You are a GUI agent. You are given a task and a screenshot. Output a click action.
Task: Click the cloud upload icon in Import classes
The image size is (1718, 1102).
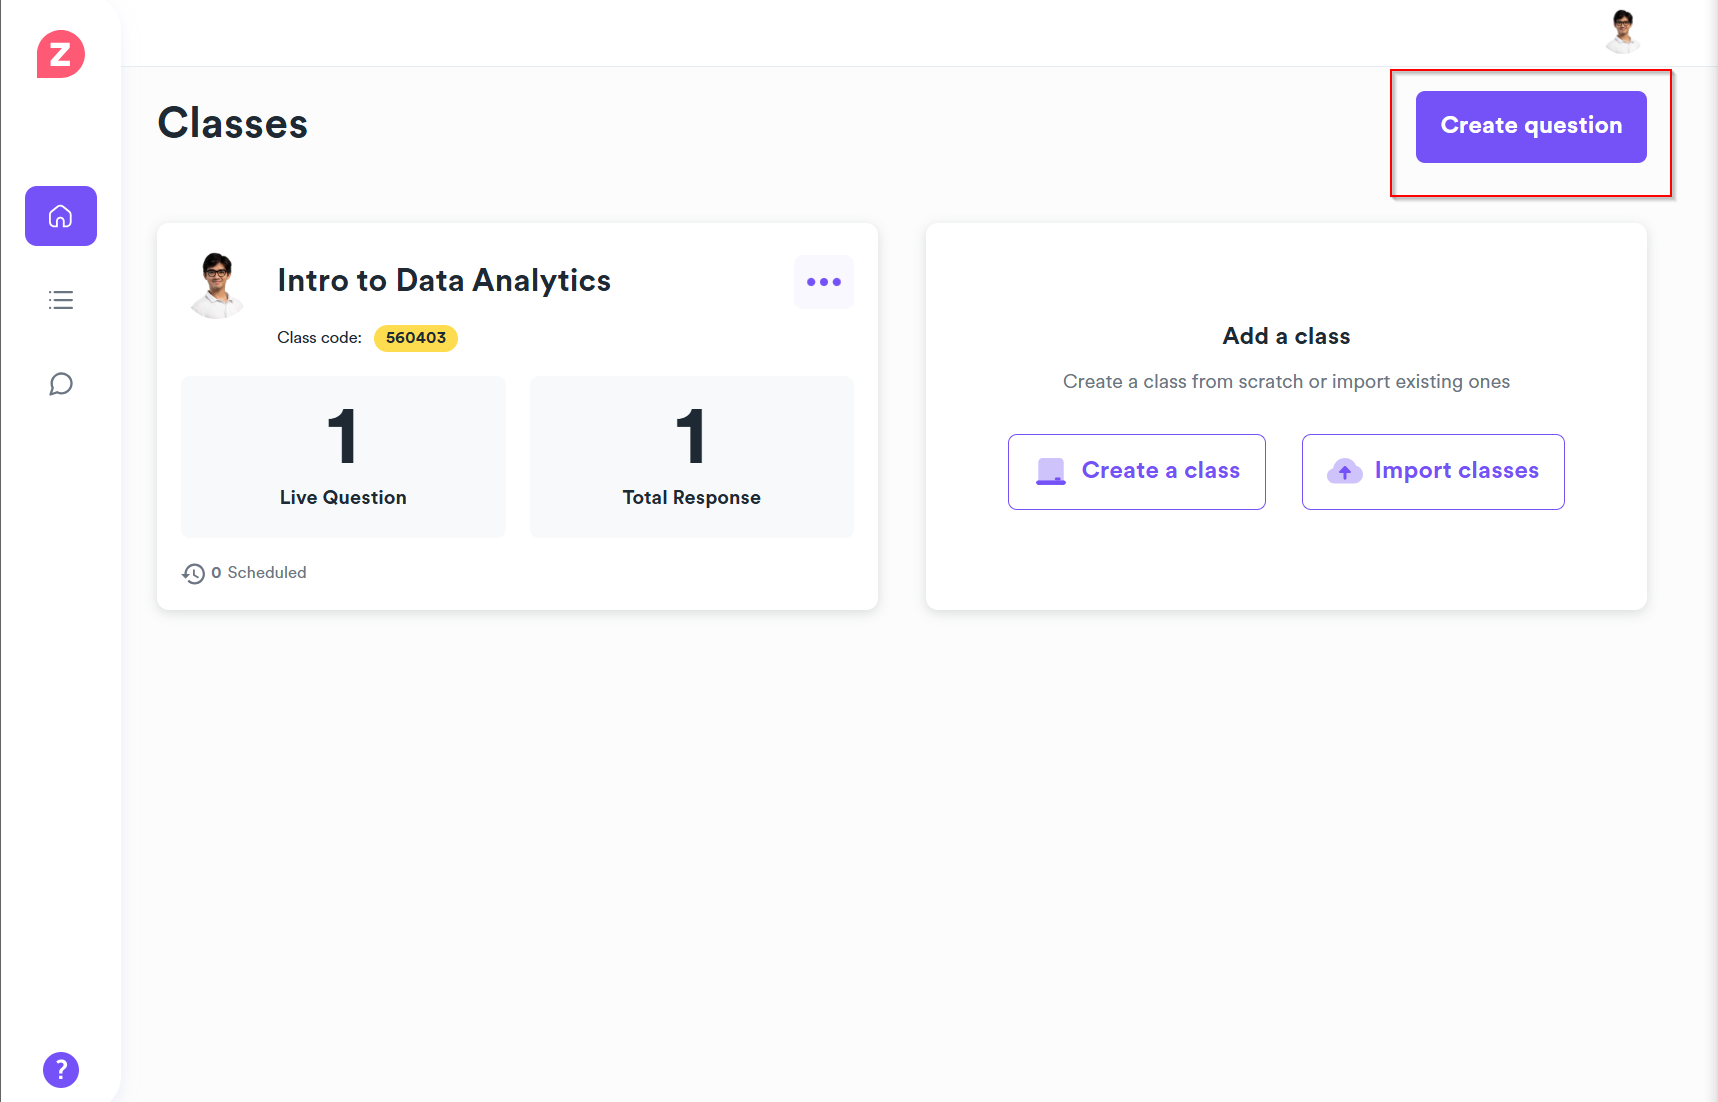pos(1344,471)
